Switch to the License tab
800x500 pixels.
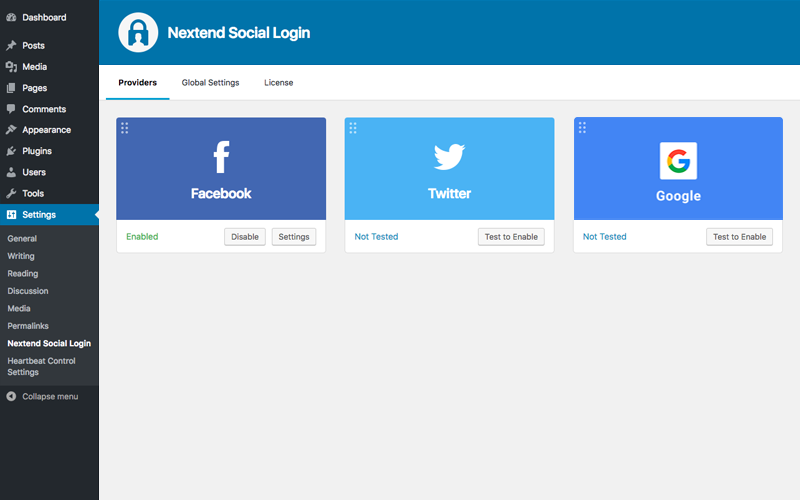[279, 83]
